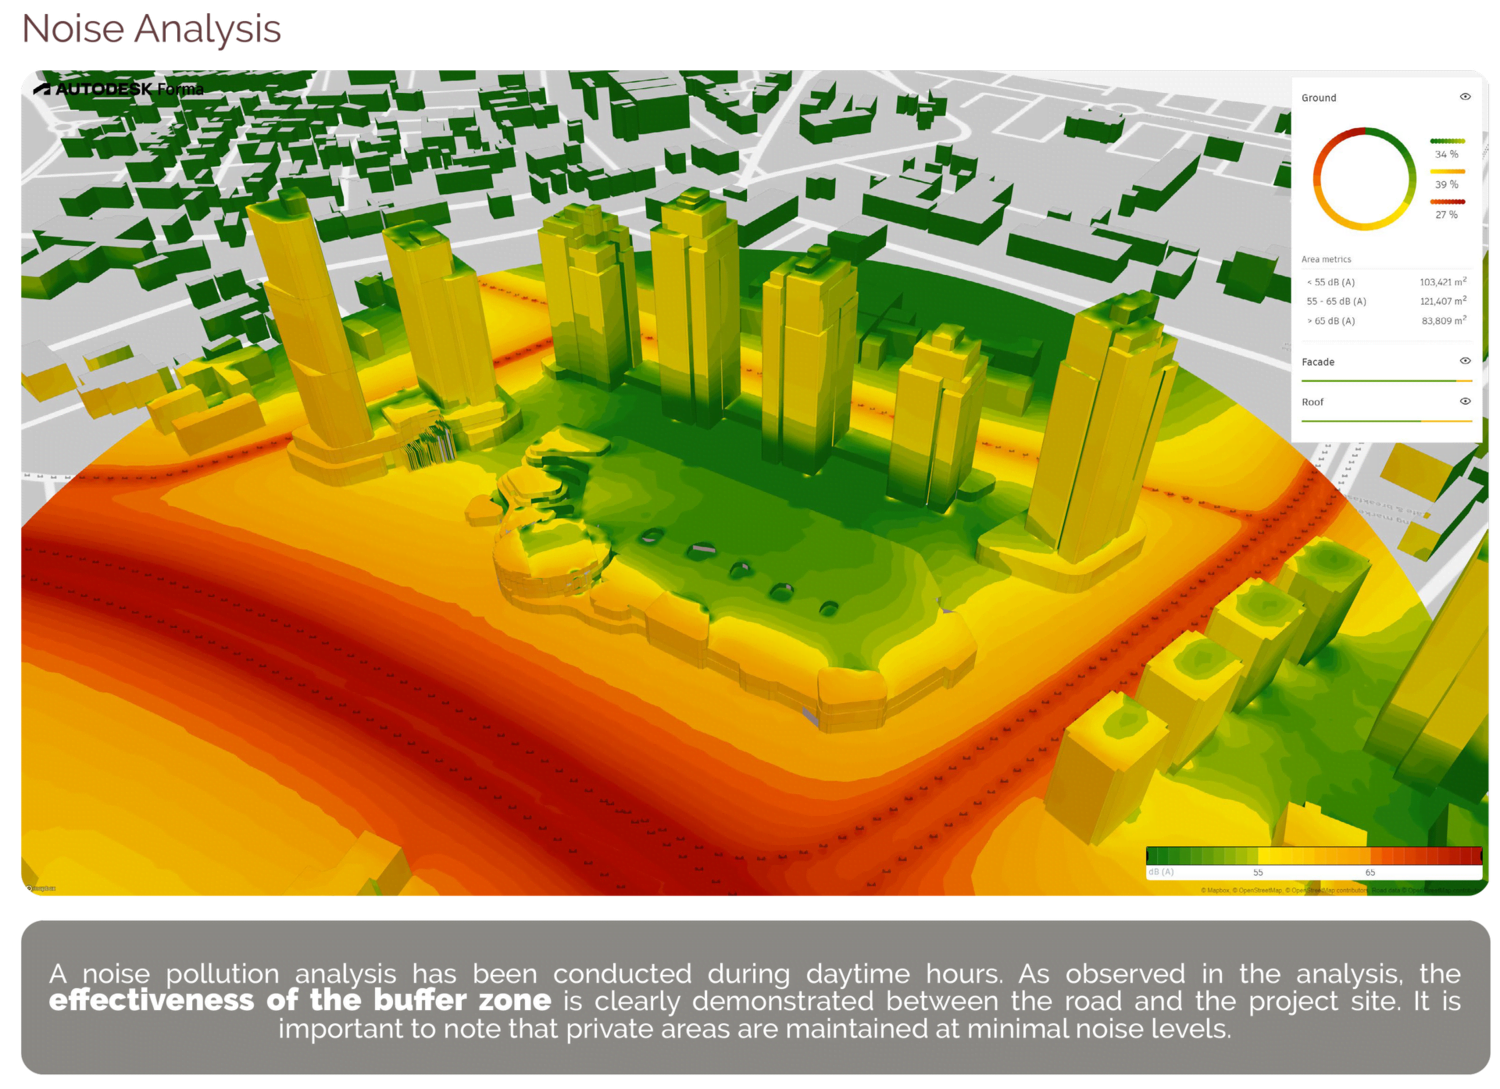This screenshot has height=1089, width=1500.
Task: Click green zone of dB color scale
Action: point(1190,856)
